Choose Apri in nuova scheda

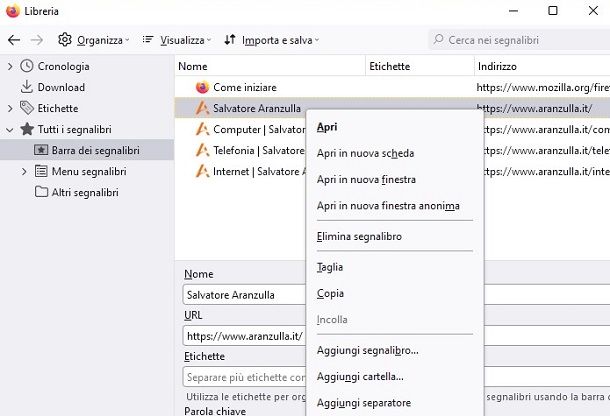[395, 153]
